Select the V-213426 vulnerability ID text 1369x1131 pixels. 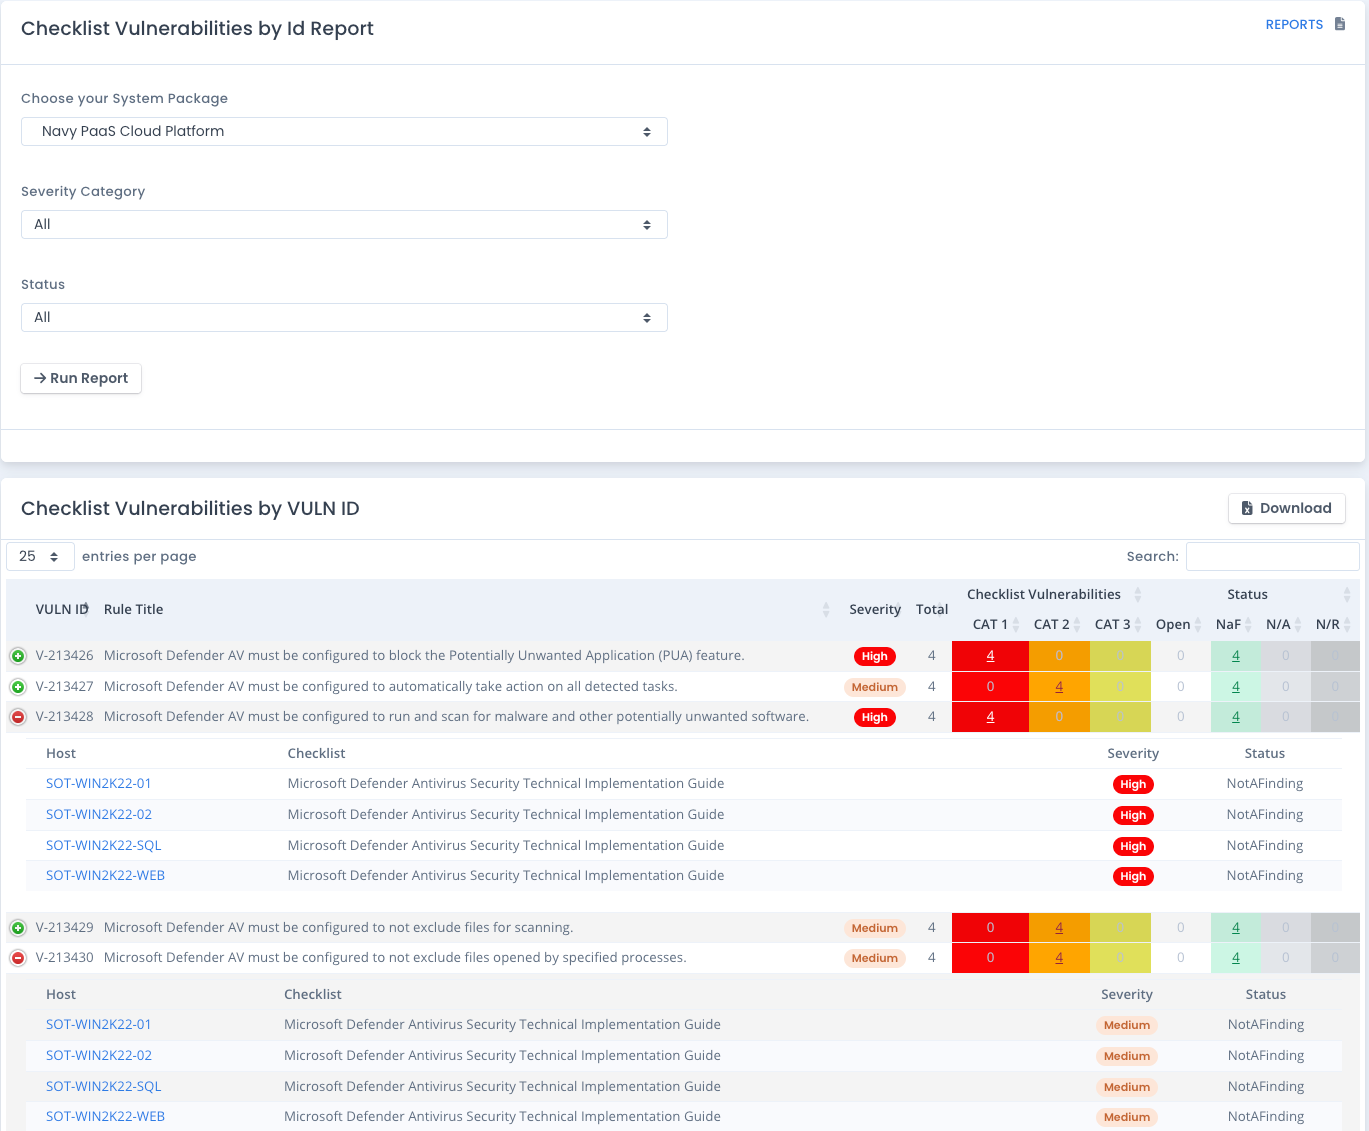[65, 656]
